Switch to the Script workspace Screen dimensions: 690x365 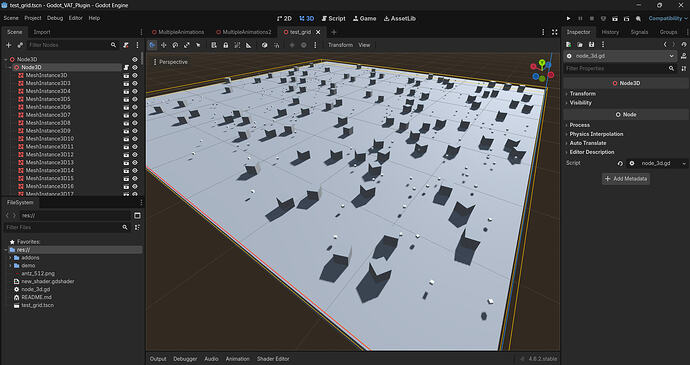[x=333, y=18]
